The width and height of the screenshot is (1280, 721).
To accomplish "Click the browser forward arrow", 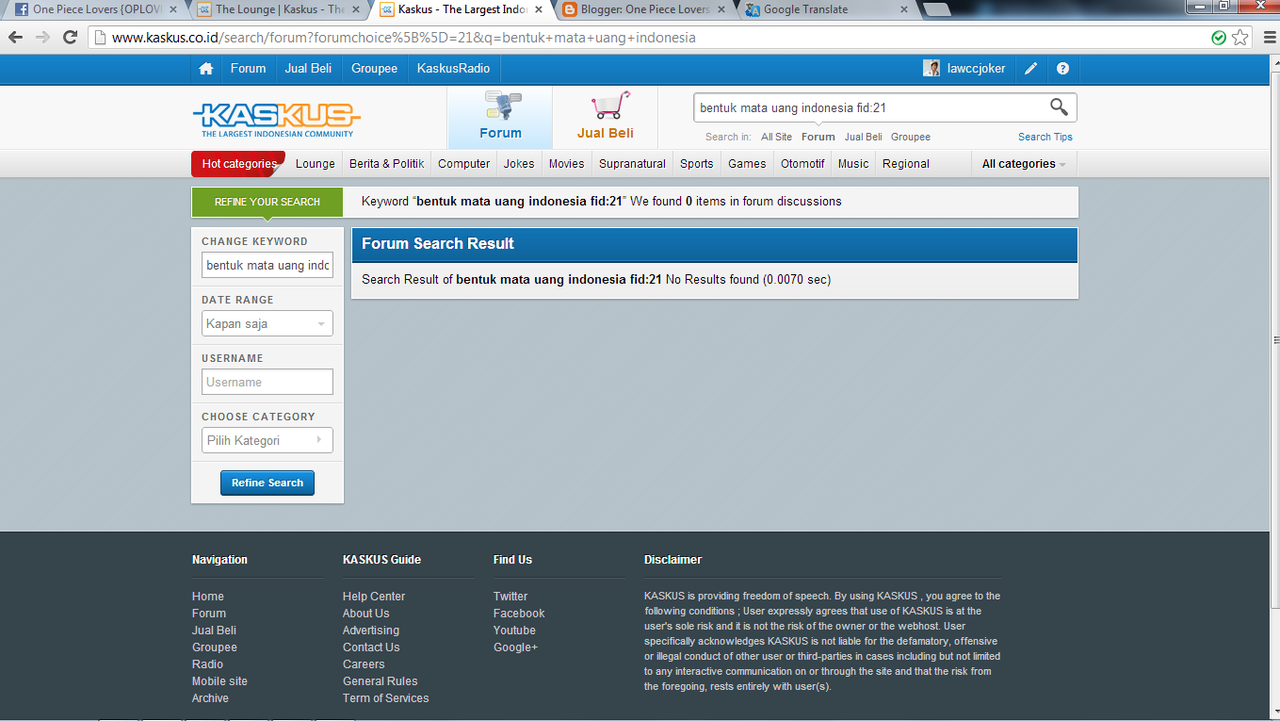I will coord(43,37).
